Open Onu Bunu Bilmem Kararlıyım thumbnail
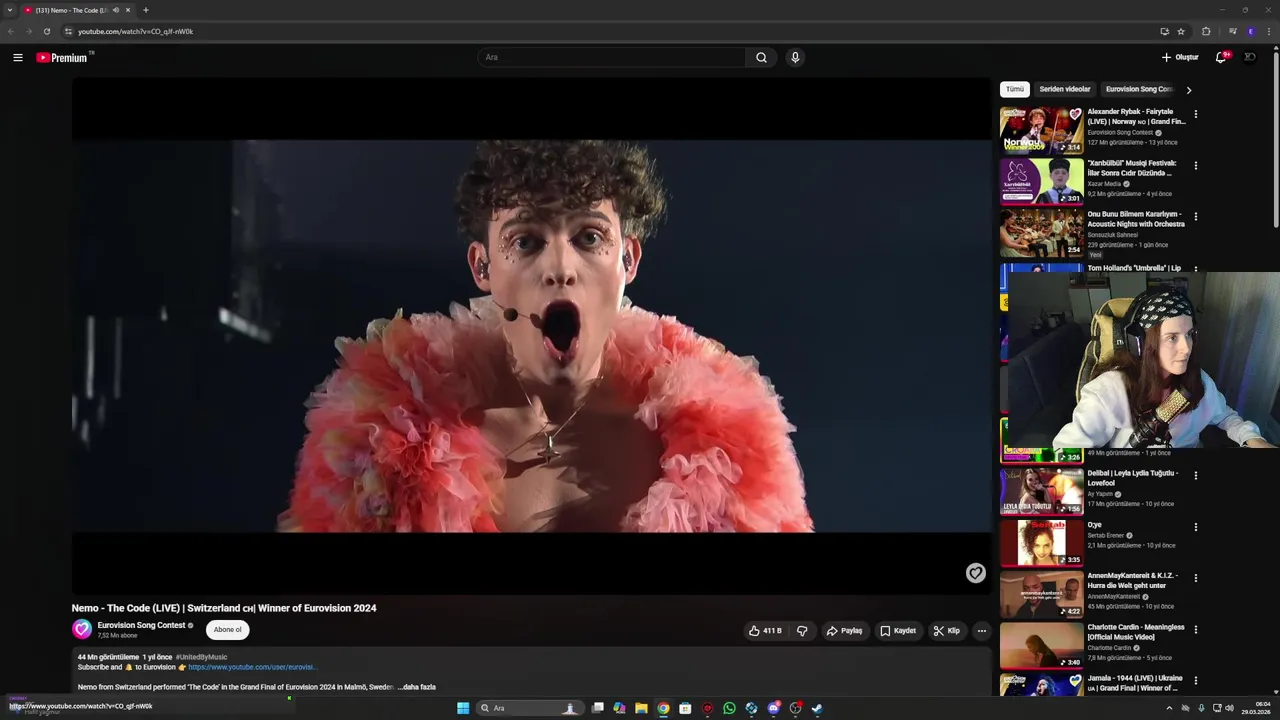The image size is (1280, 720). [1041, 231]
